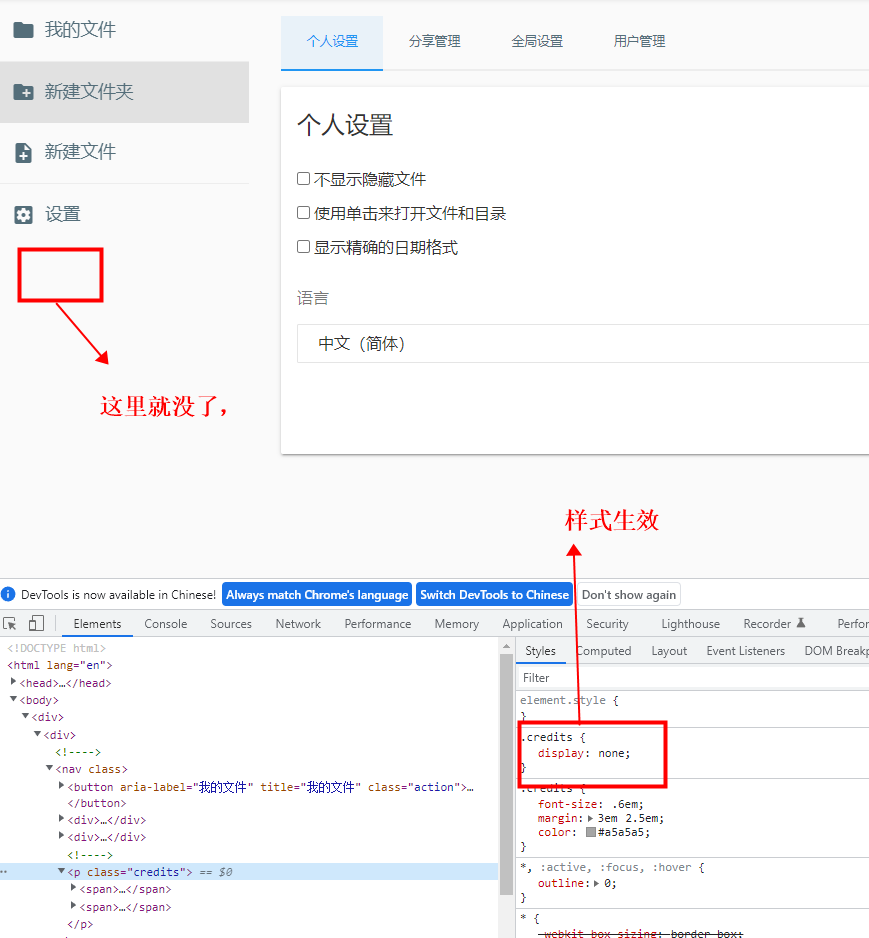This screenshot has width=869, height=938.
Task: Toggle the device toolbar icon
Action: (x=36, y=622)
